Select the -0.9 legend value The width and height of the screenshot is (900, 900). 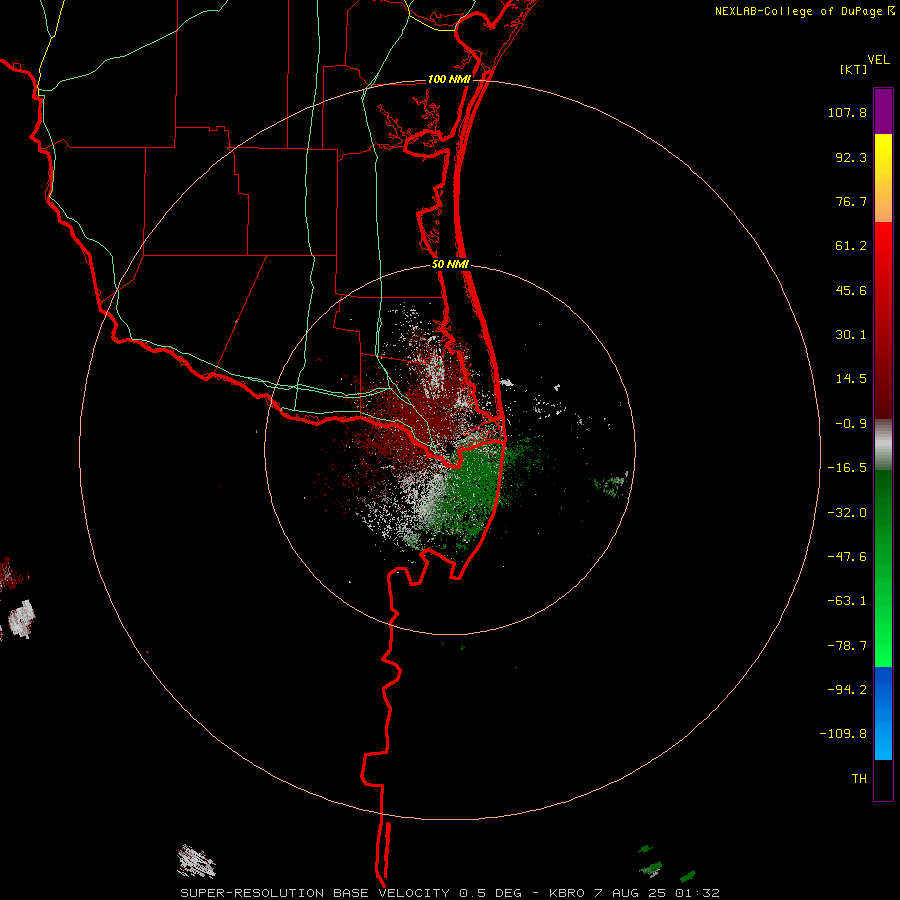point(851,424)
